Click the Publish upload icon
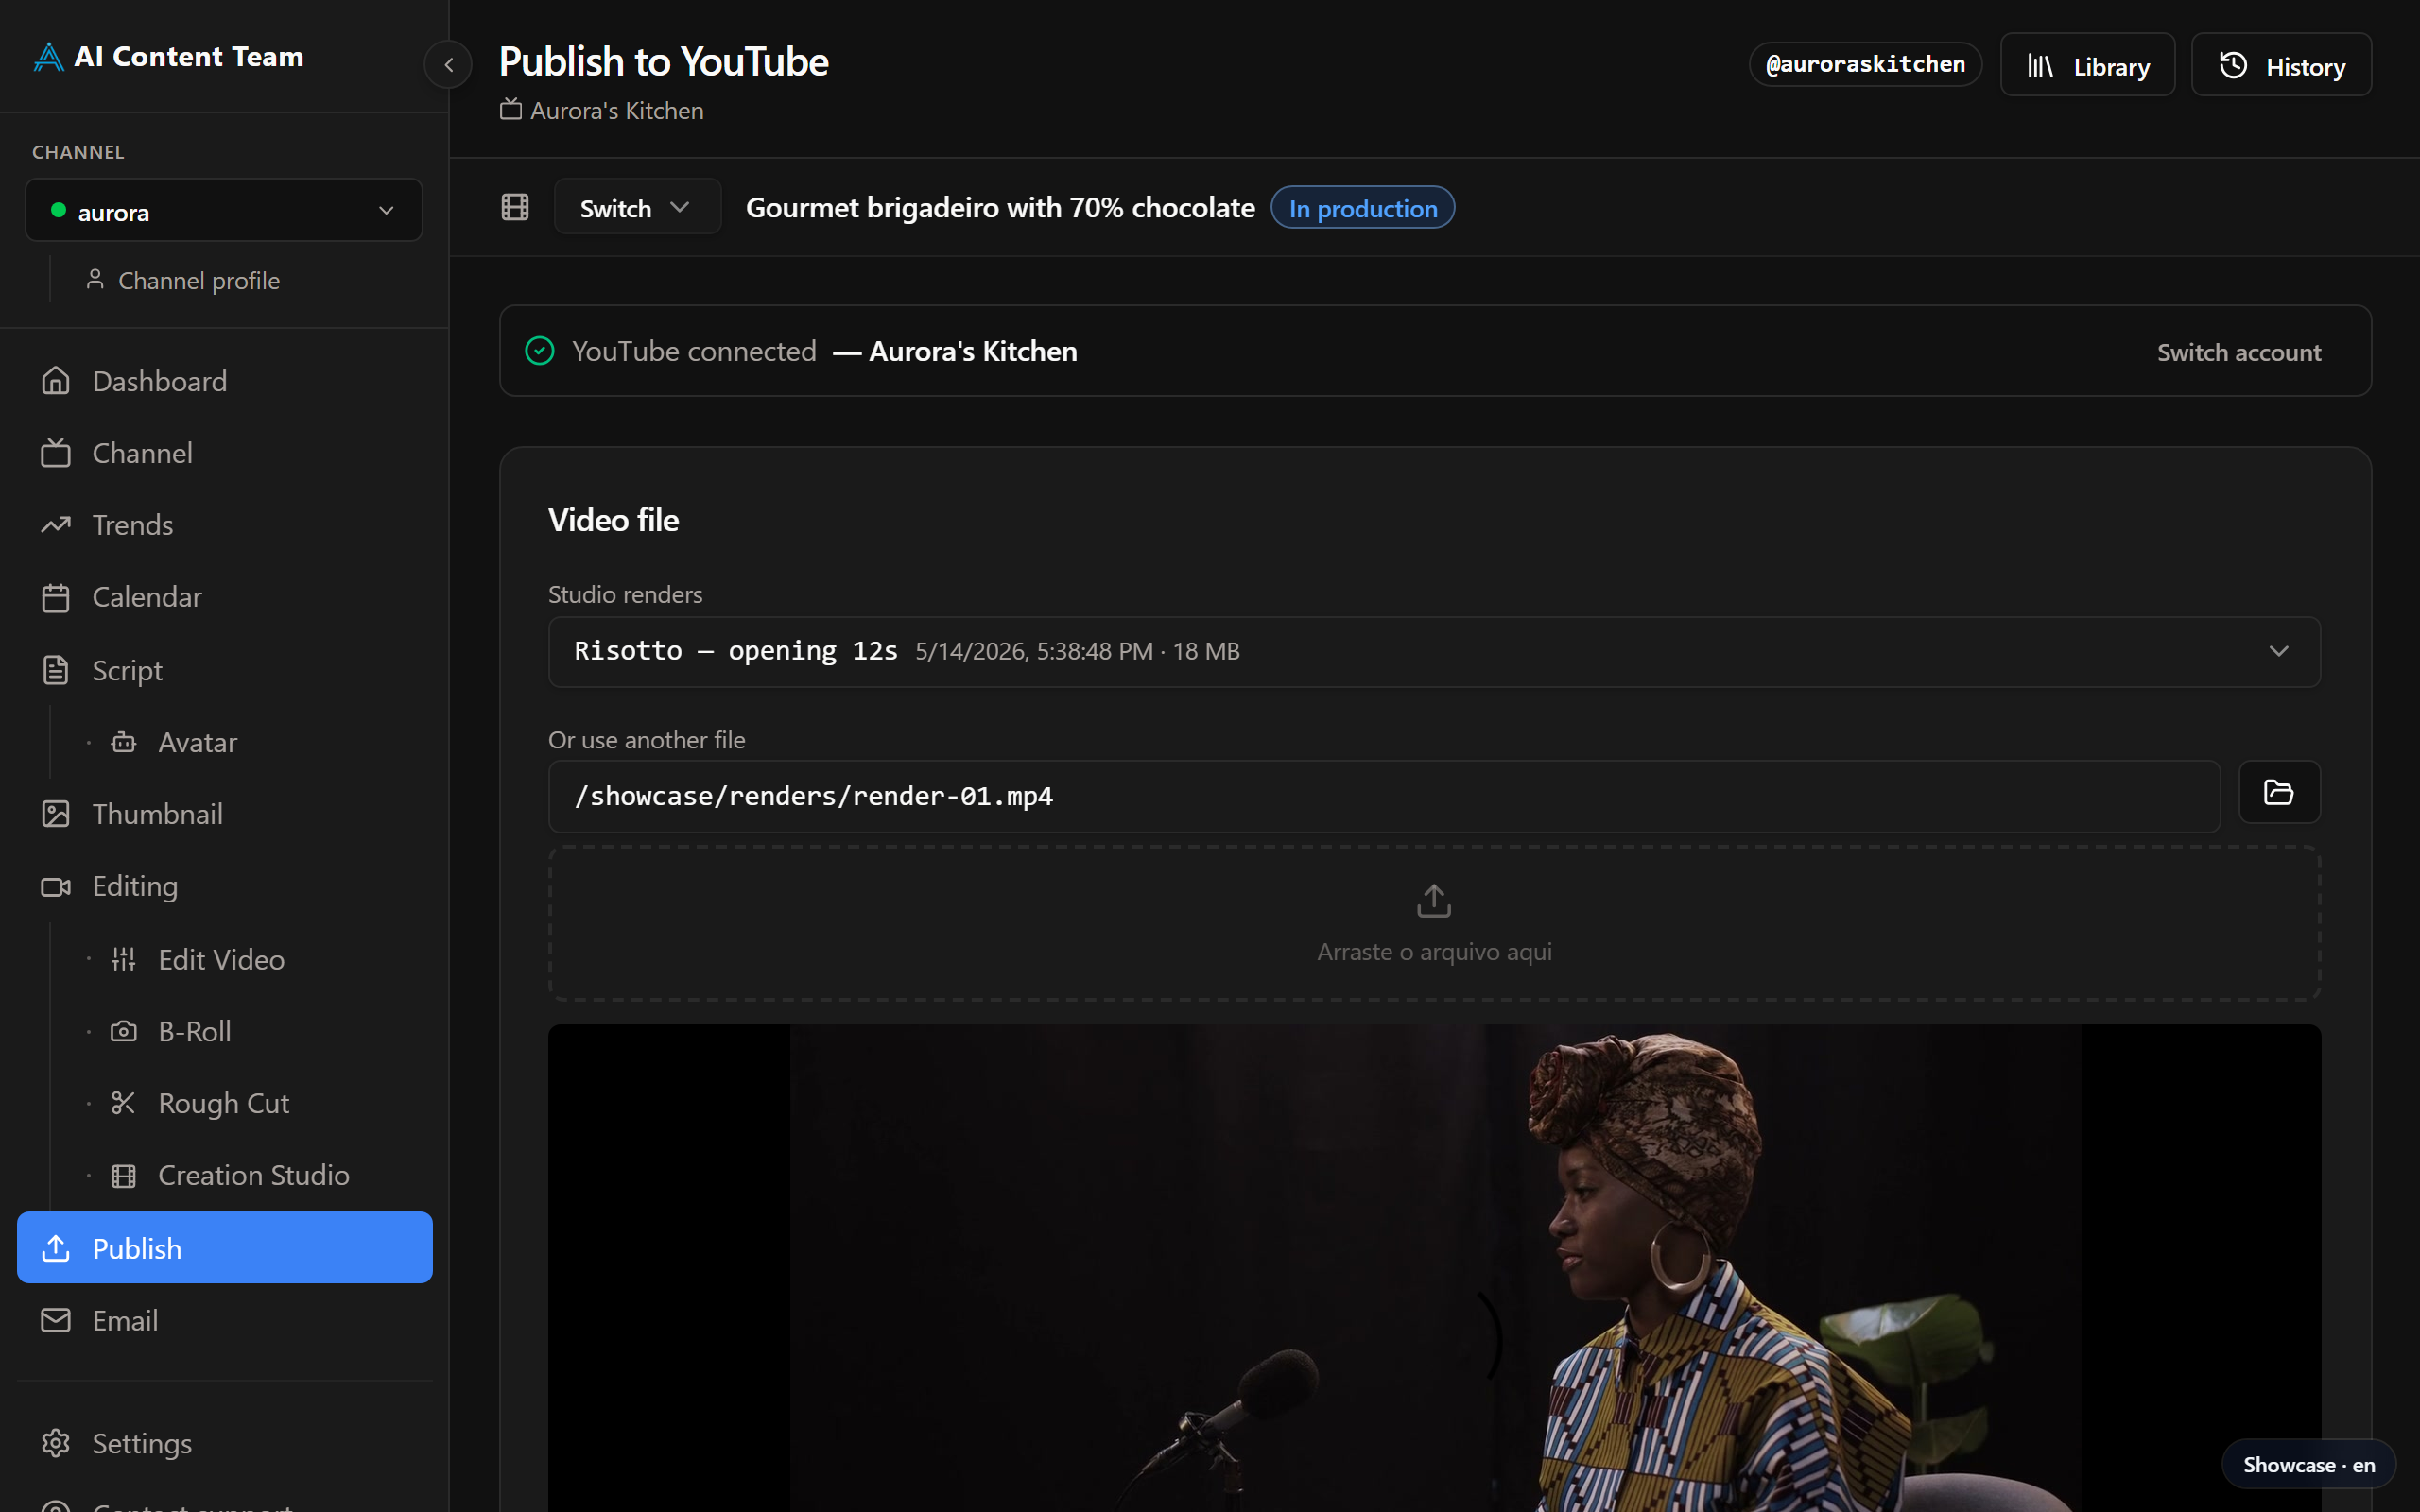This screenshot has height=1512, width=2420. pyautogui.click(x=56, y=1247)
